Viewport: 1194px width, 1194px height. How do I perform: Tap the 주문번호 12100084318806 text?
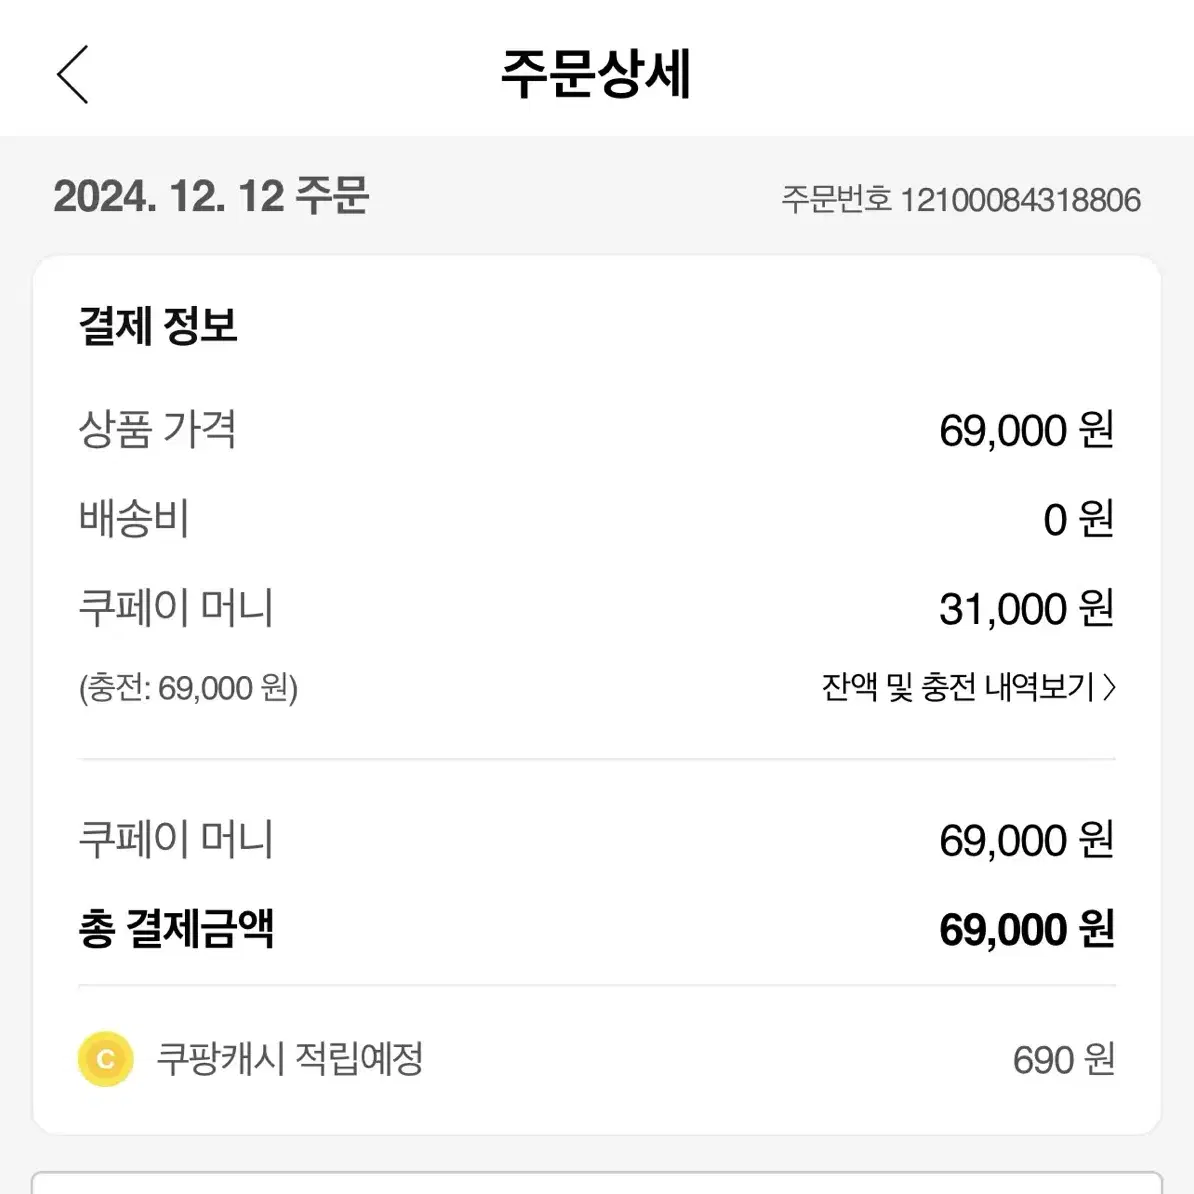pyautogui.click(x=961, y=200)
